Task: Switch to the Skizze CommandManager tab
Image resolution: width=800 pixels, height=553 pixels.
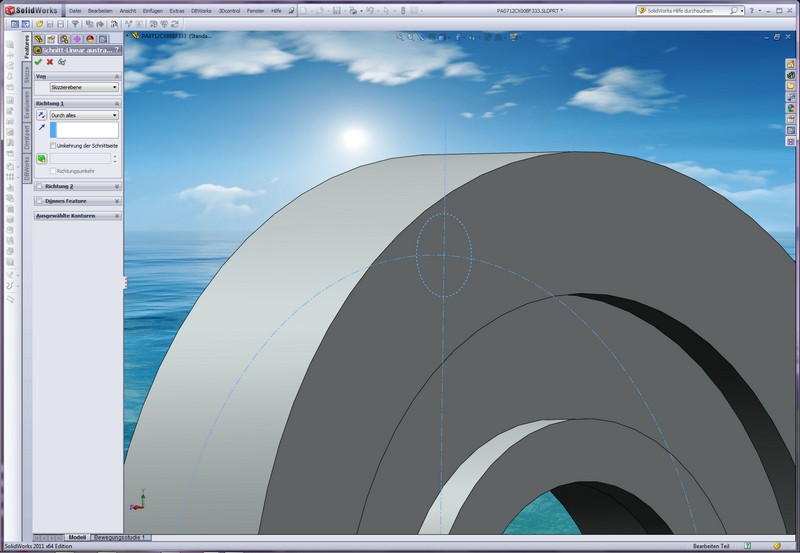Action: click(27, 76)
